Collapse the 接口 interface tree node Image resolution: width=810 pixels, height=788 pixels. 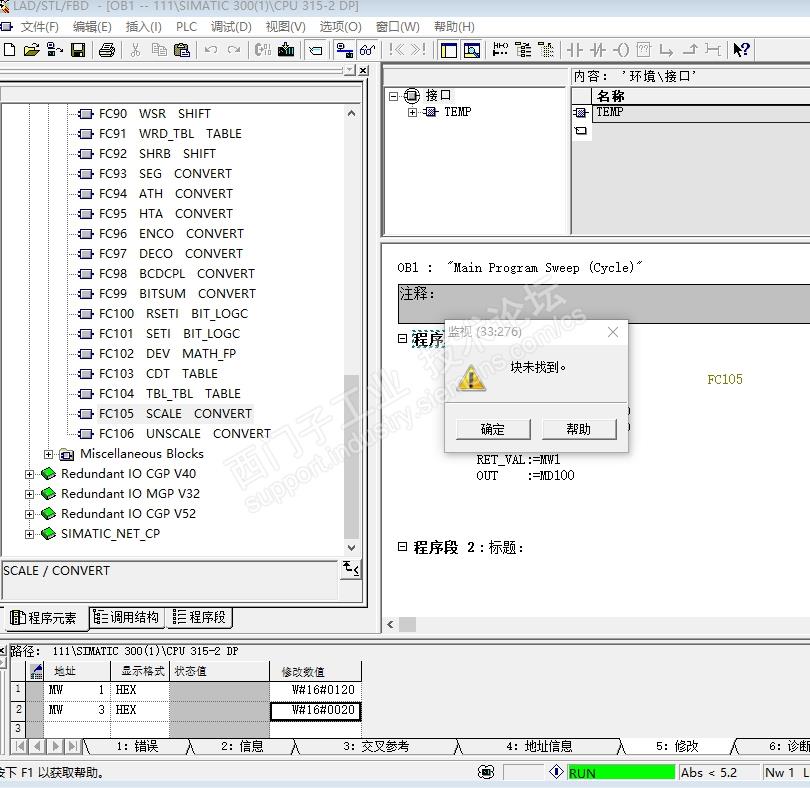point(394,96)
